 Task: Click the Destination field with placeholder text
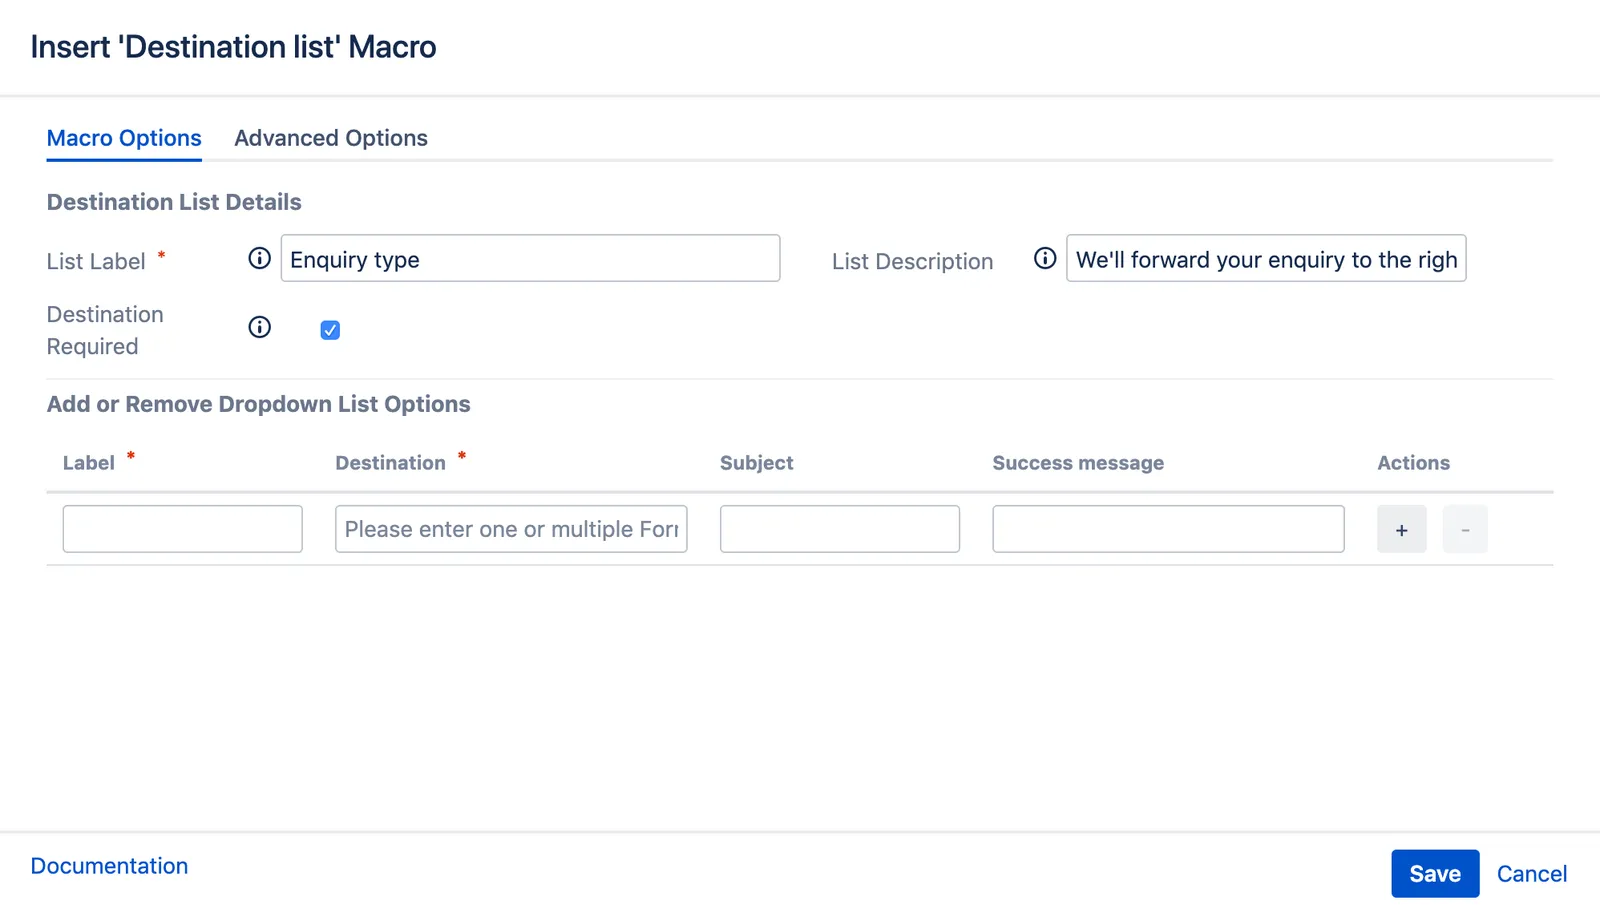511,529
